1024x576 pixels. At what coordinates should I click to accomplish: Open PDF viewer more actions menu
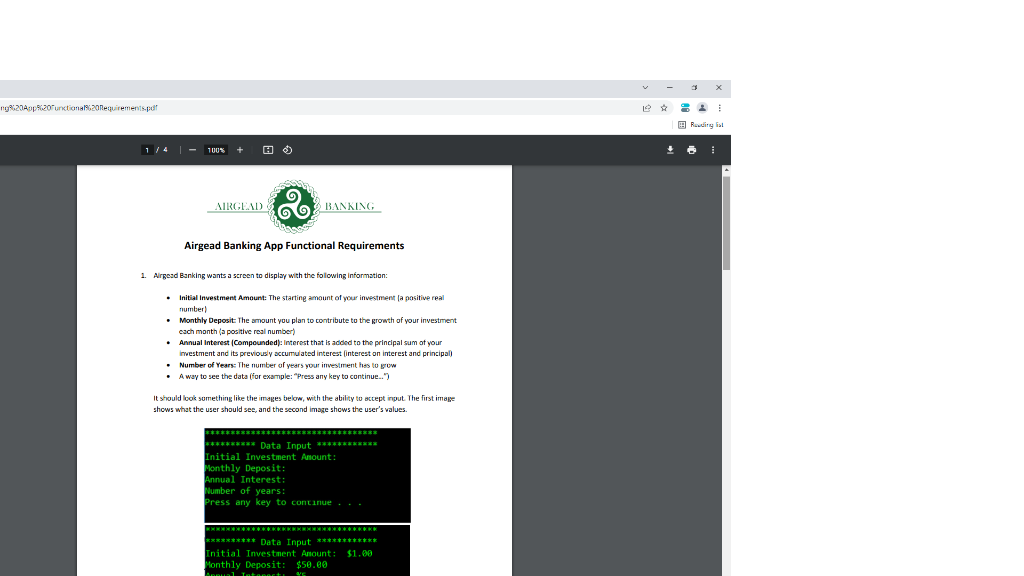click(x=713, y=150)
